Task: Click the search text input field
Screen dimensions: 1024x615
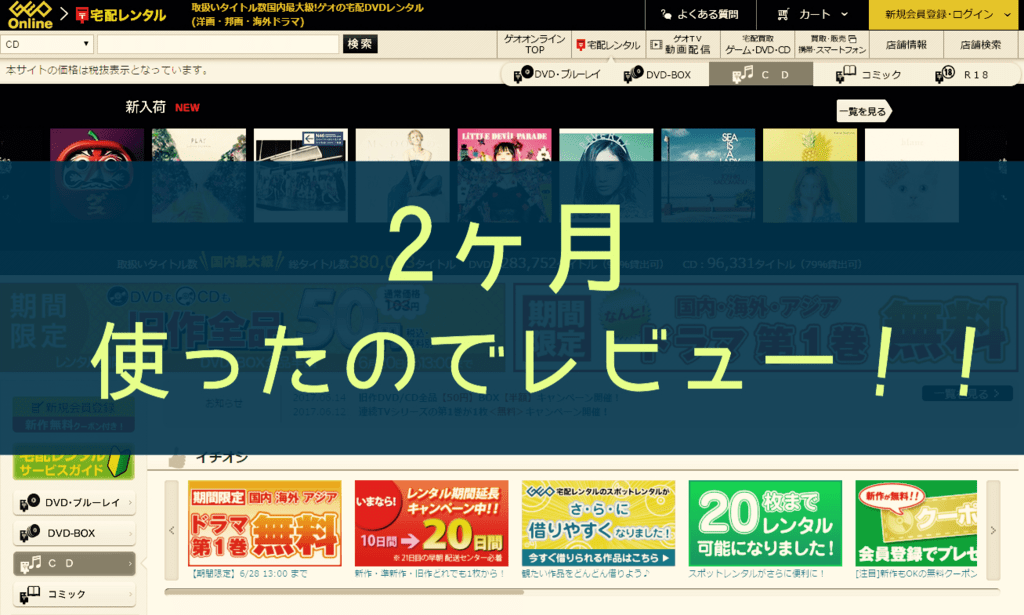Action: [218, 44]
